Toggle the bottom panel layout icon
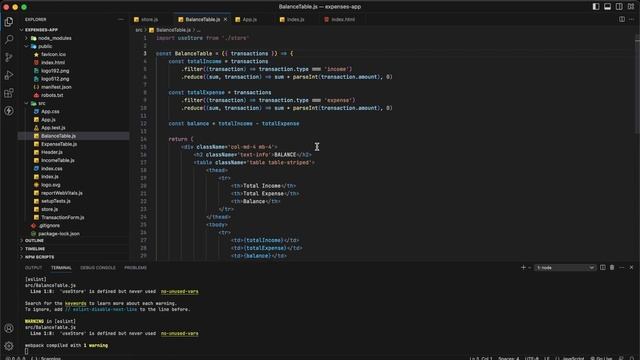Screen dimensions: 640x360 pos(607,7)
